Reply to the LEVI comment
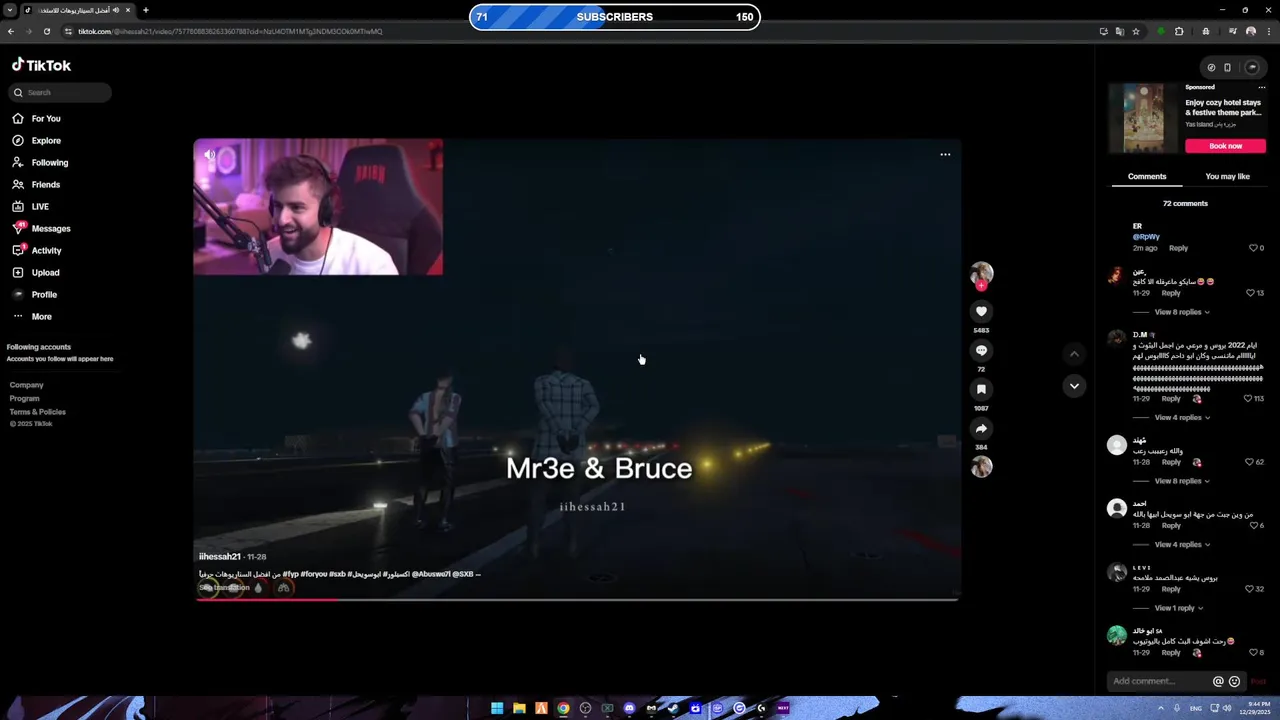The width and height of the screenshot is (1280, 720). pyautogui.click(x=1171, y=589)
